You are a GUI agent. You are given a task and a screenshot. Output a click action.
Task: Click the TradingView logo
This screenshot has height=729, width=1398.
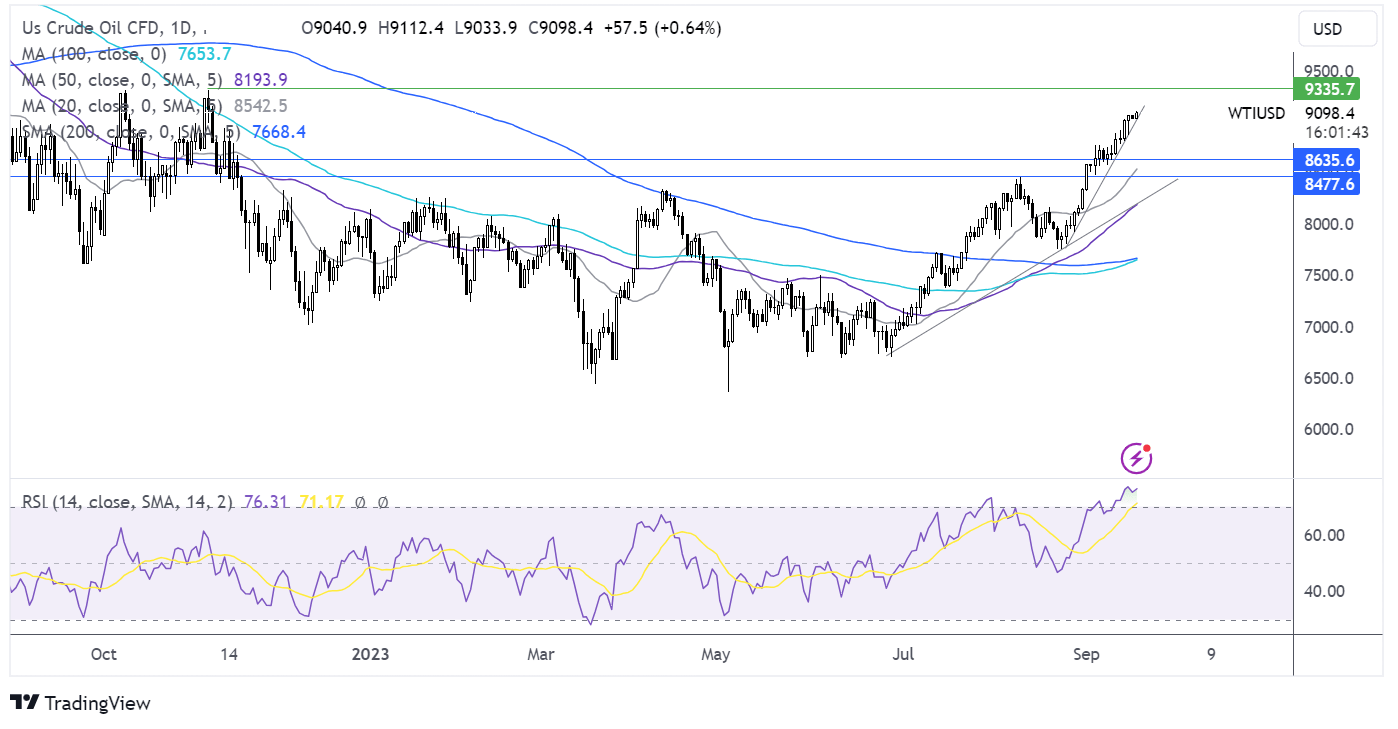coord(80,703)
